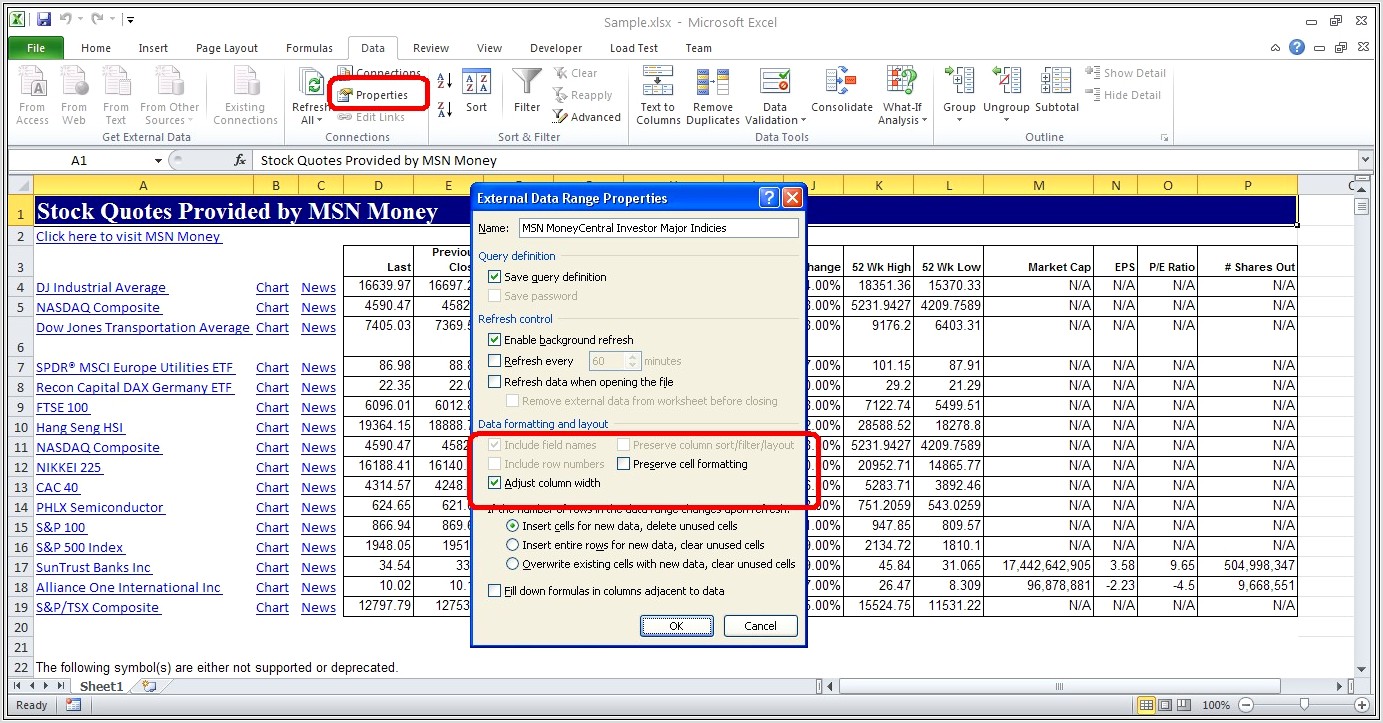Image resolution: width=1383 pixels, height=723 pixels.
Task: Click OK in properties dialog
Action: pos(676,626)
